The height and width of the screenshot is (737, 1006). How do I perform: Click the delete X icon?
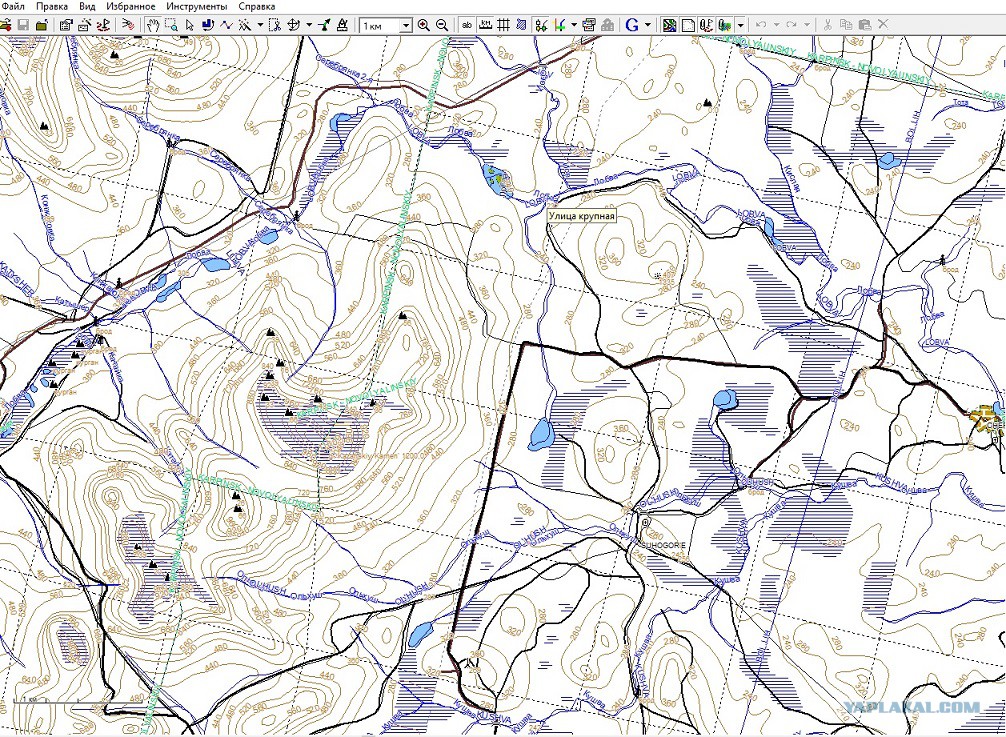tap(883, 25)
